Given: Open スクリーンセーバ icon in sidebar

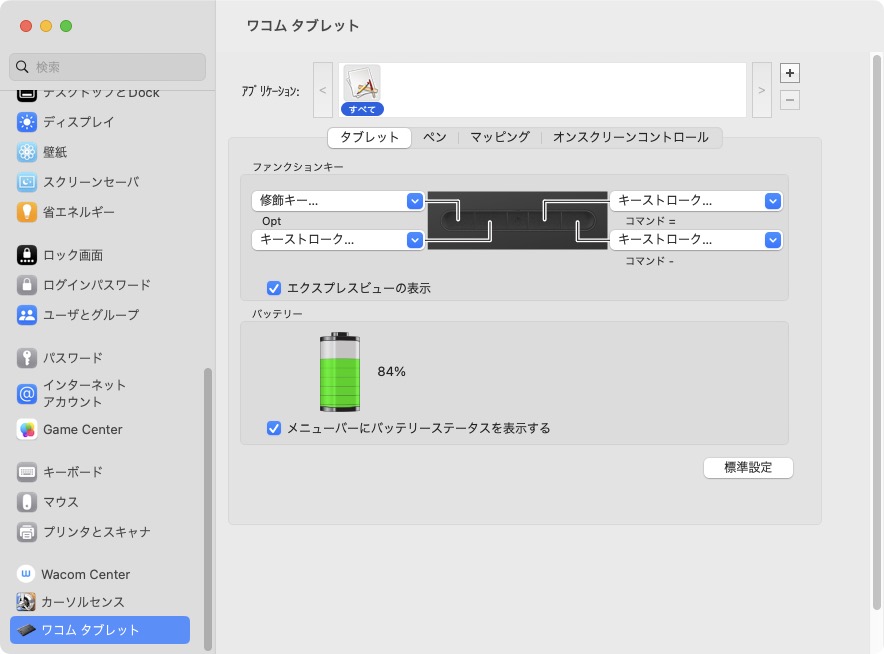Looking at the screenshot, I should tap(26, 182).
